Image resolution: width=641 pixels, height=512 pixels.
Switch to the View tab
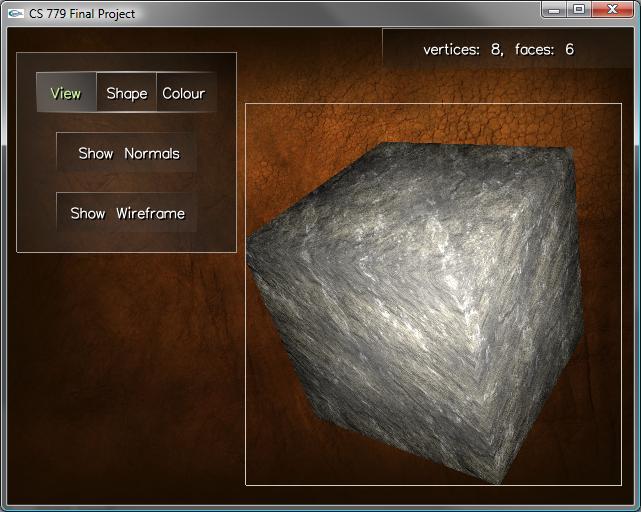click(x=66, y=93)
